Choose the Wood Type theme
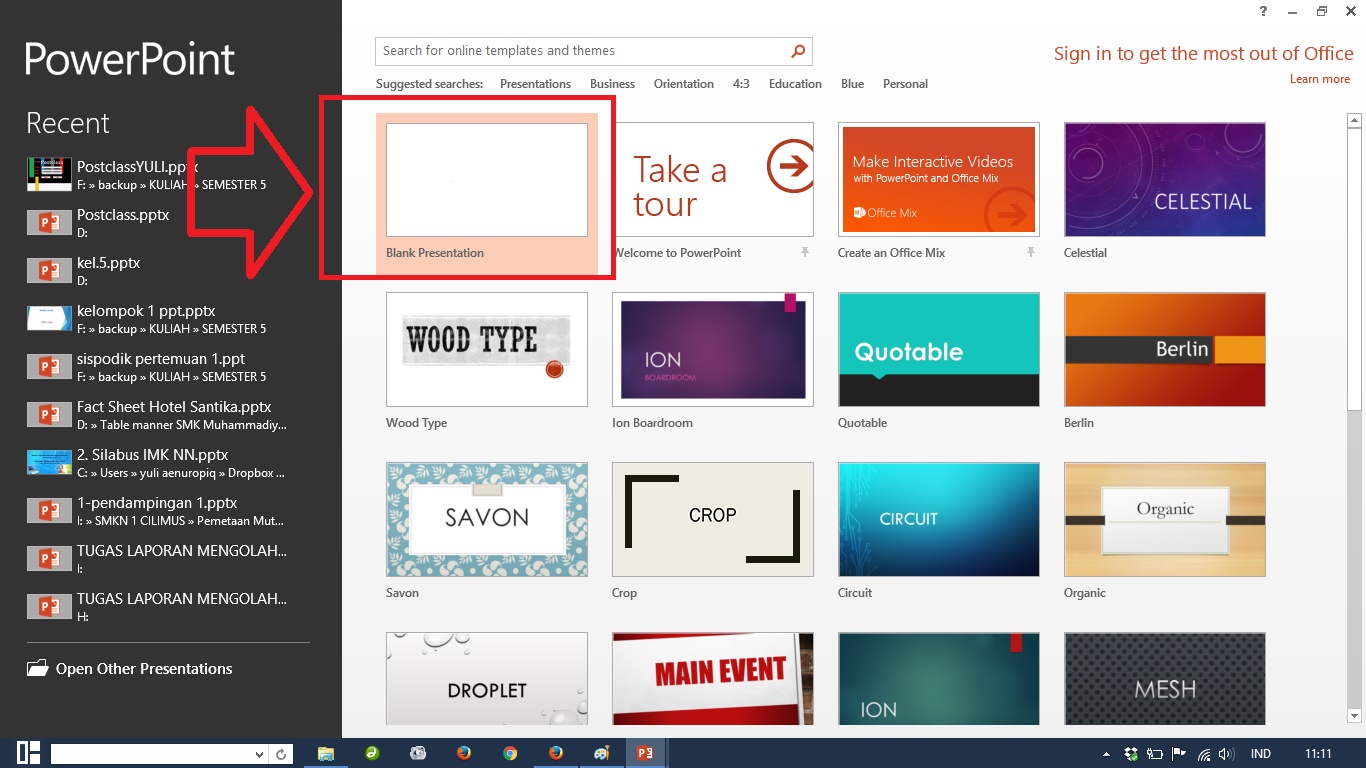1366x768 pixels. click(487, 350)
